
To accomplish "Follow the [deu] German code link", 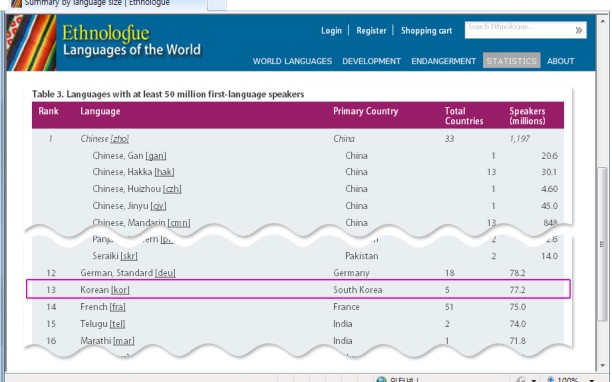I will pos(165,273).
